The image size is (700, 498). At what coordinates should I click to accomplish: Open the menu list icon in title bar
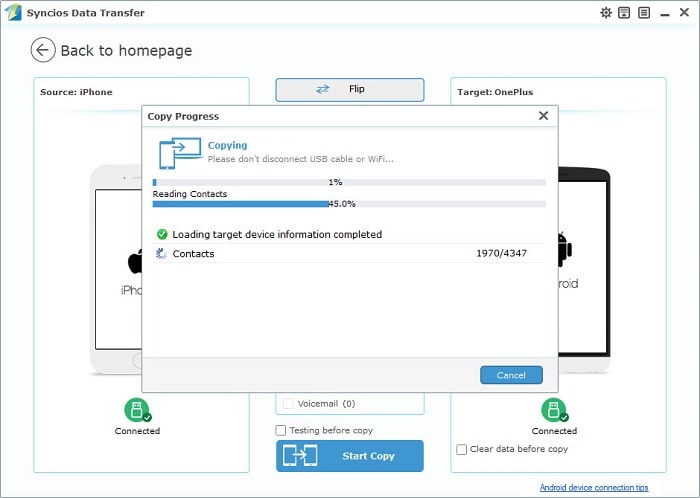644,12
